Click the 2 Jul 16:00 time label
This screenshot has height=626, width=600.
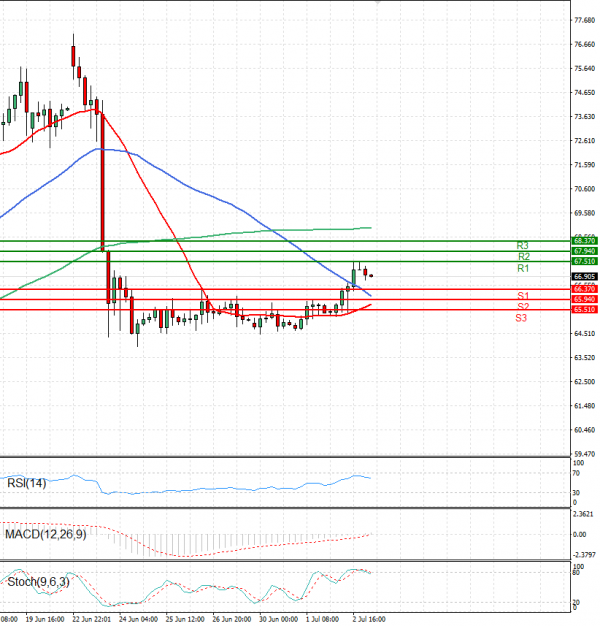[368, 619]
